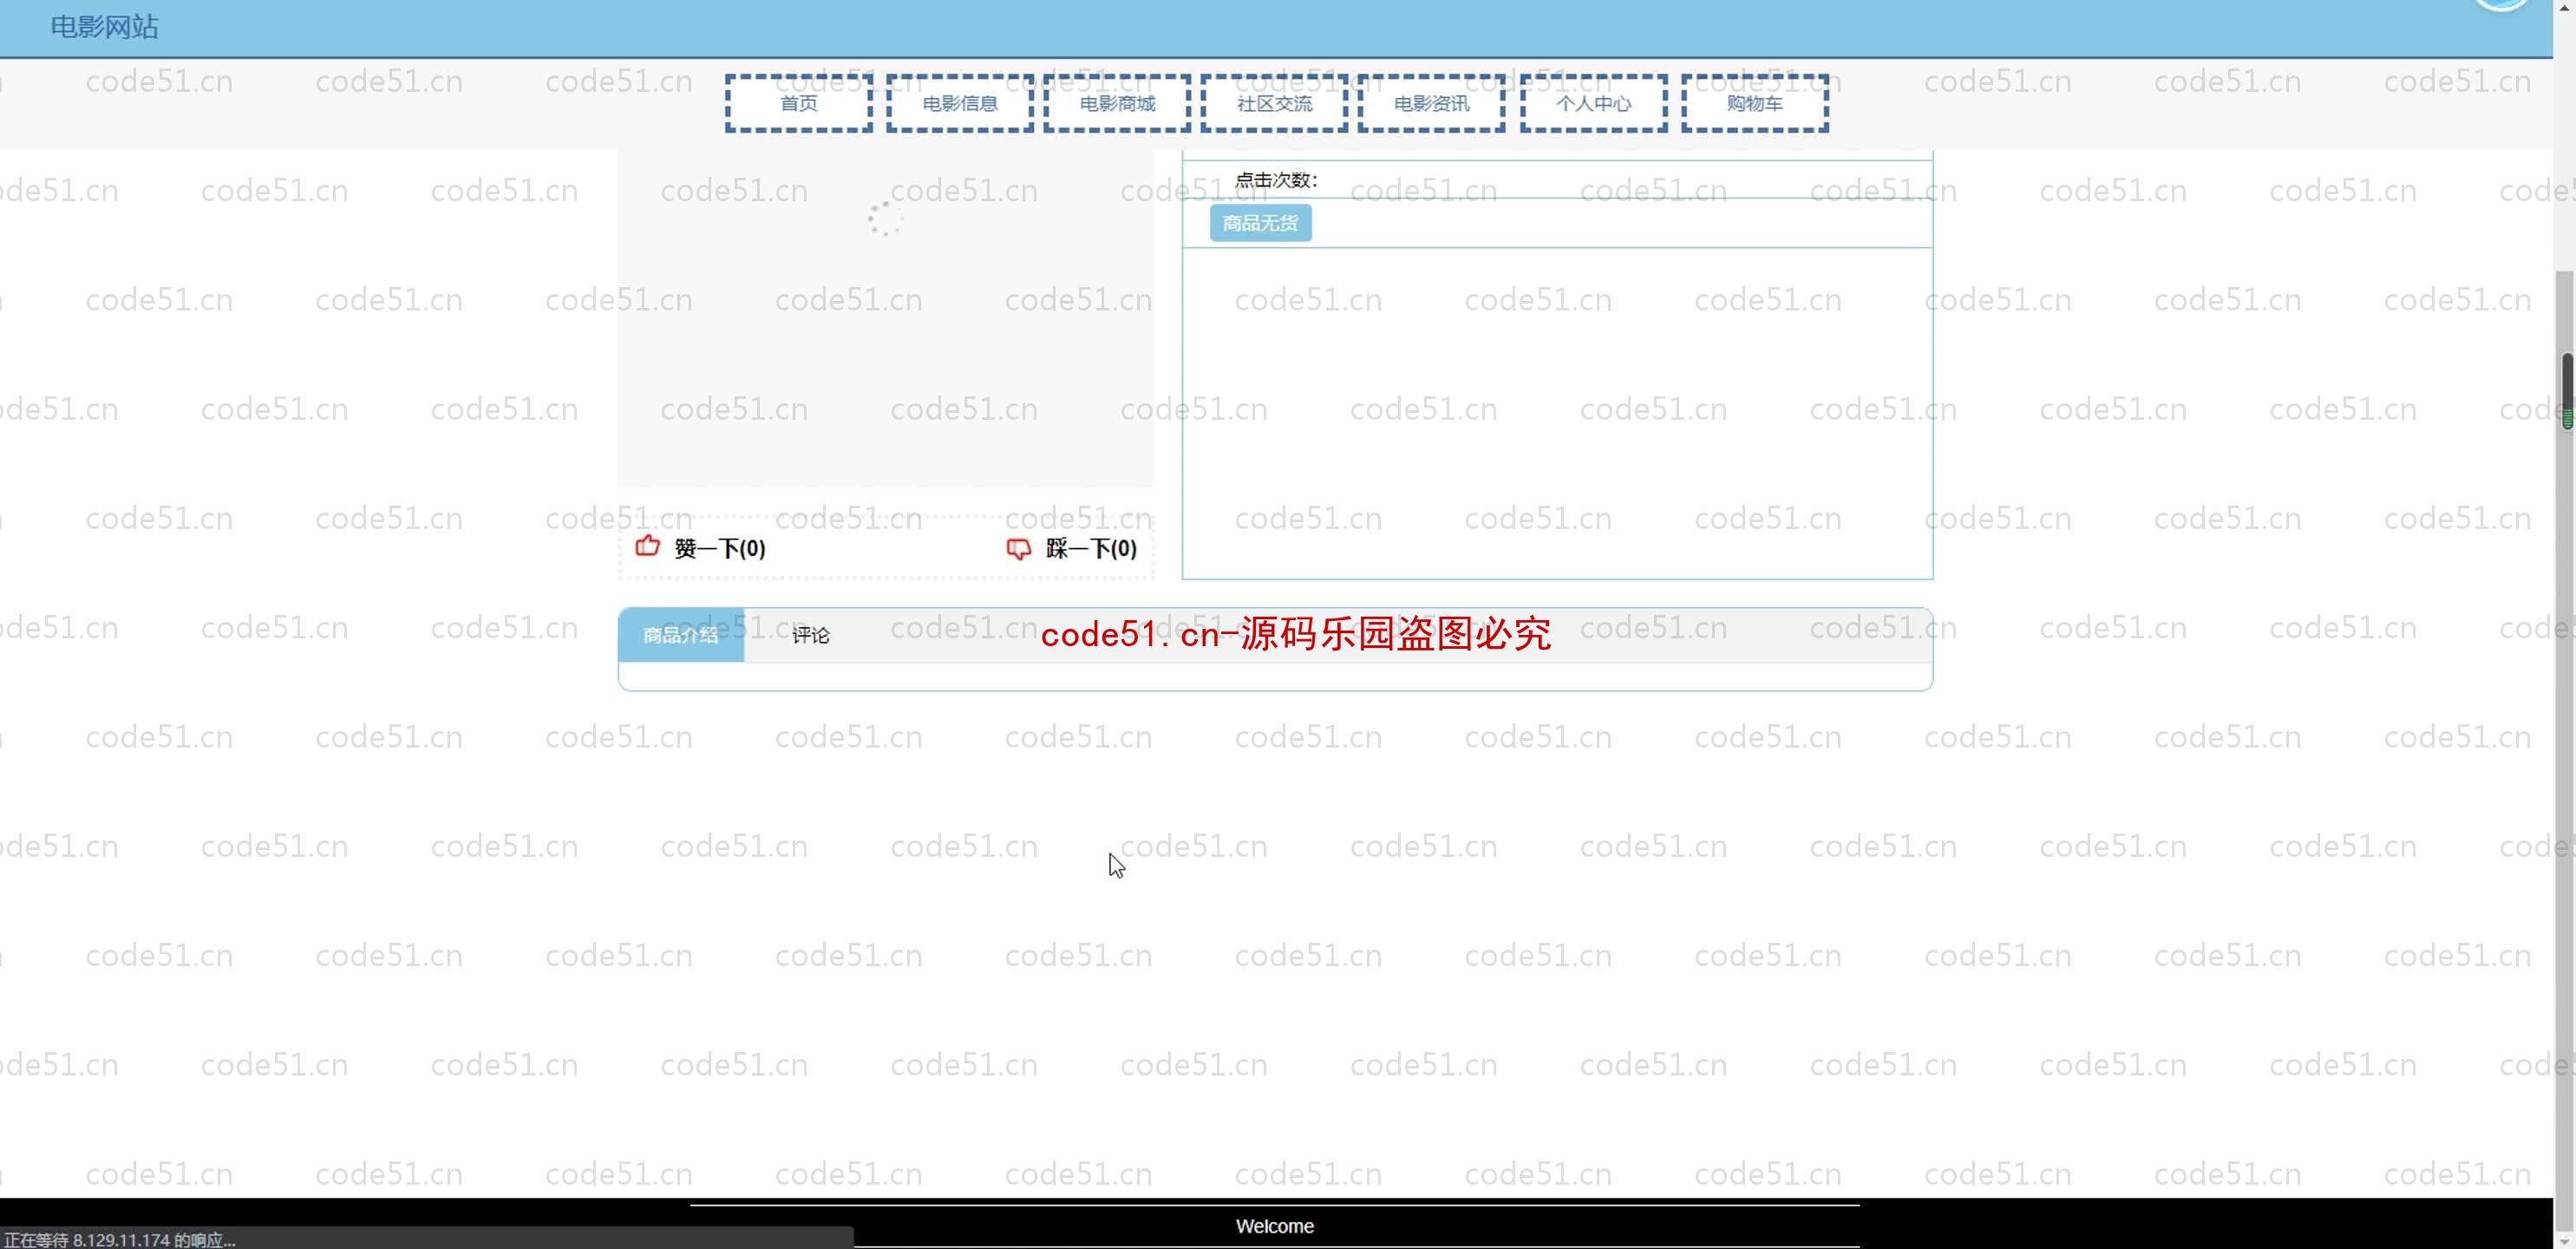The image size is (2576, 1249).
Task: Click the loading product image area
Action: click(885, 318)
